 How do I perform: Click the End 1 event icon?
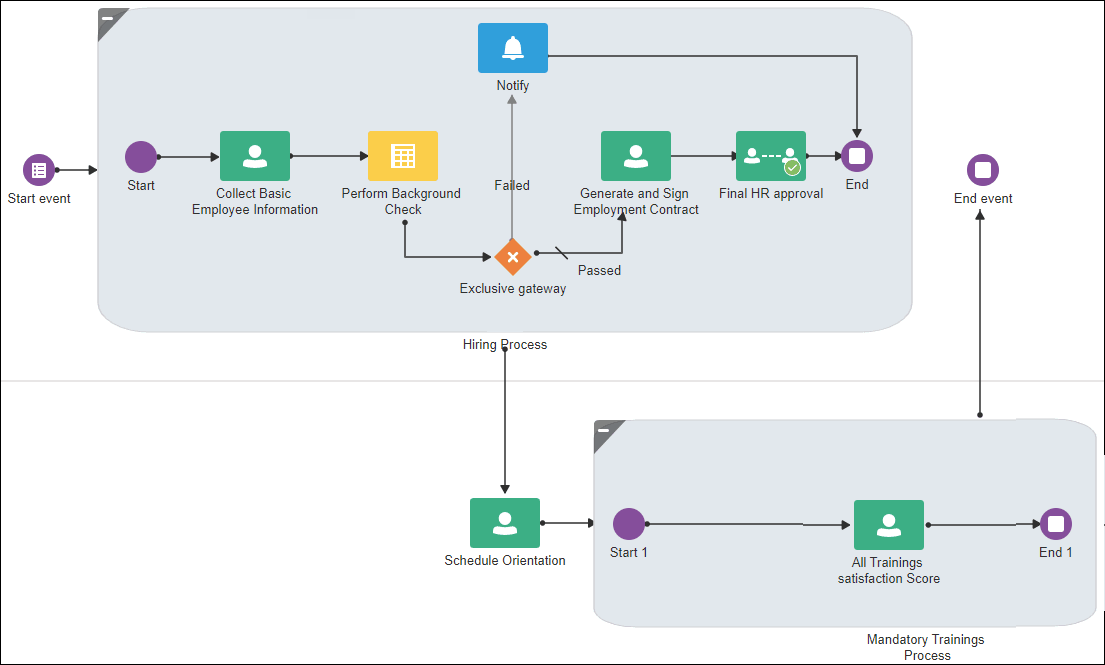click(x=1056, y=523)
